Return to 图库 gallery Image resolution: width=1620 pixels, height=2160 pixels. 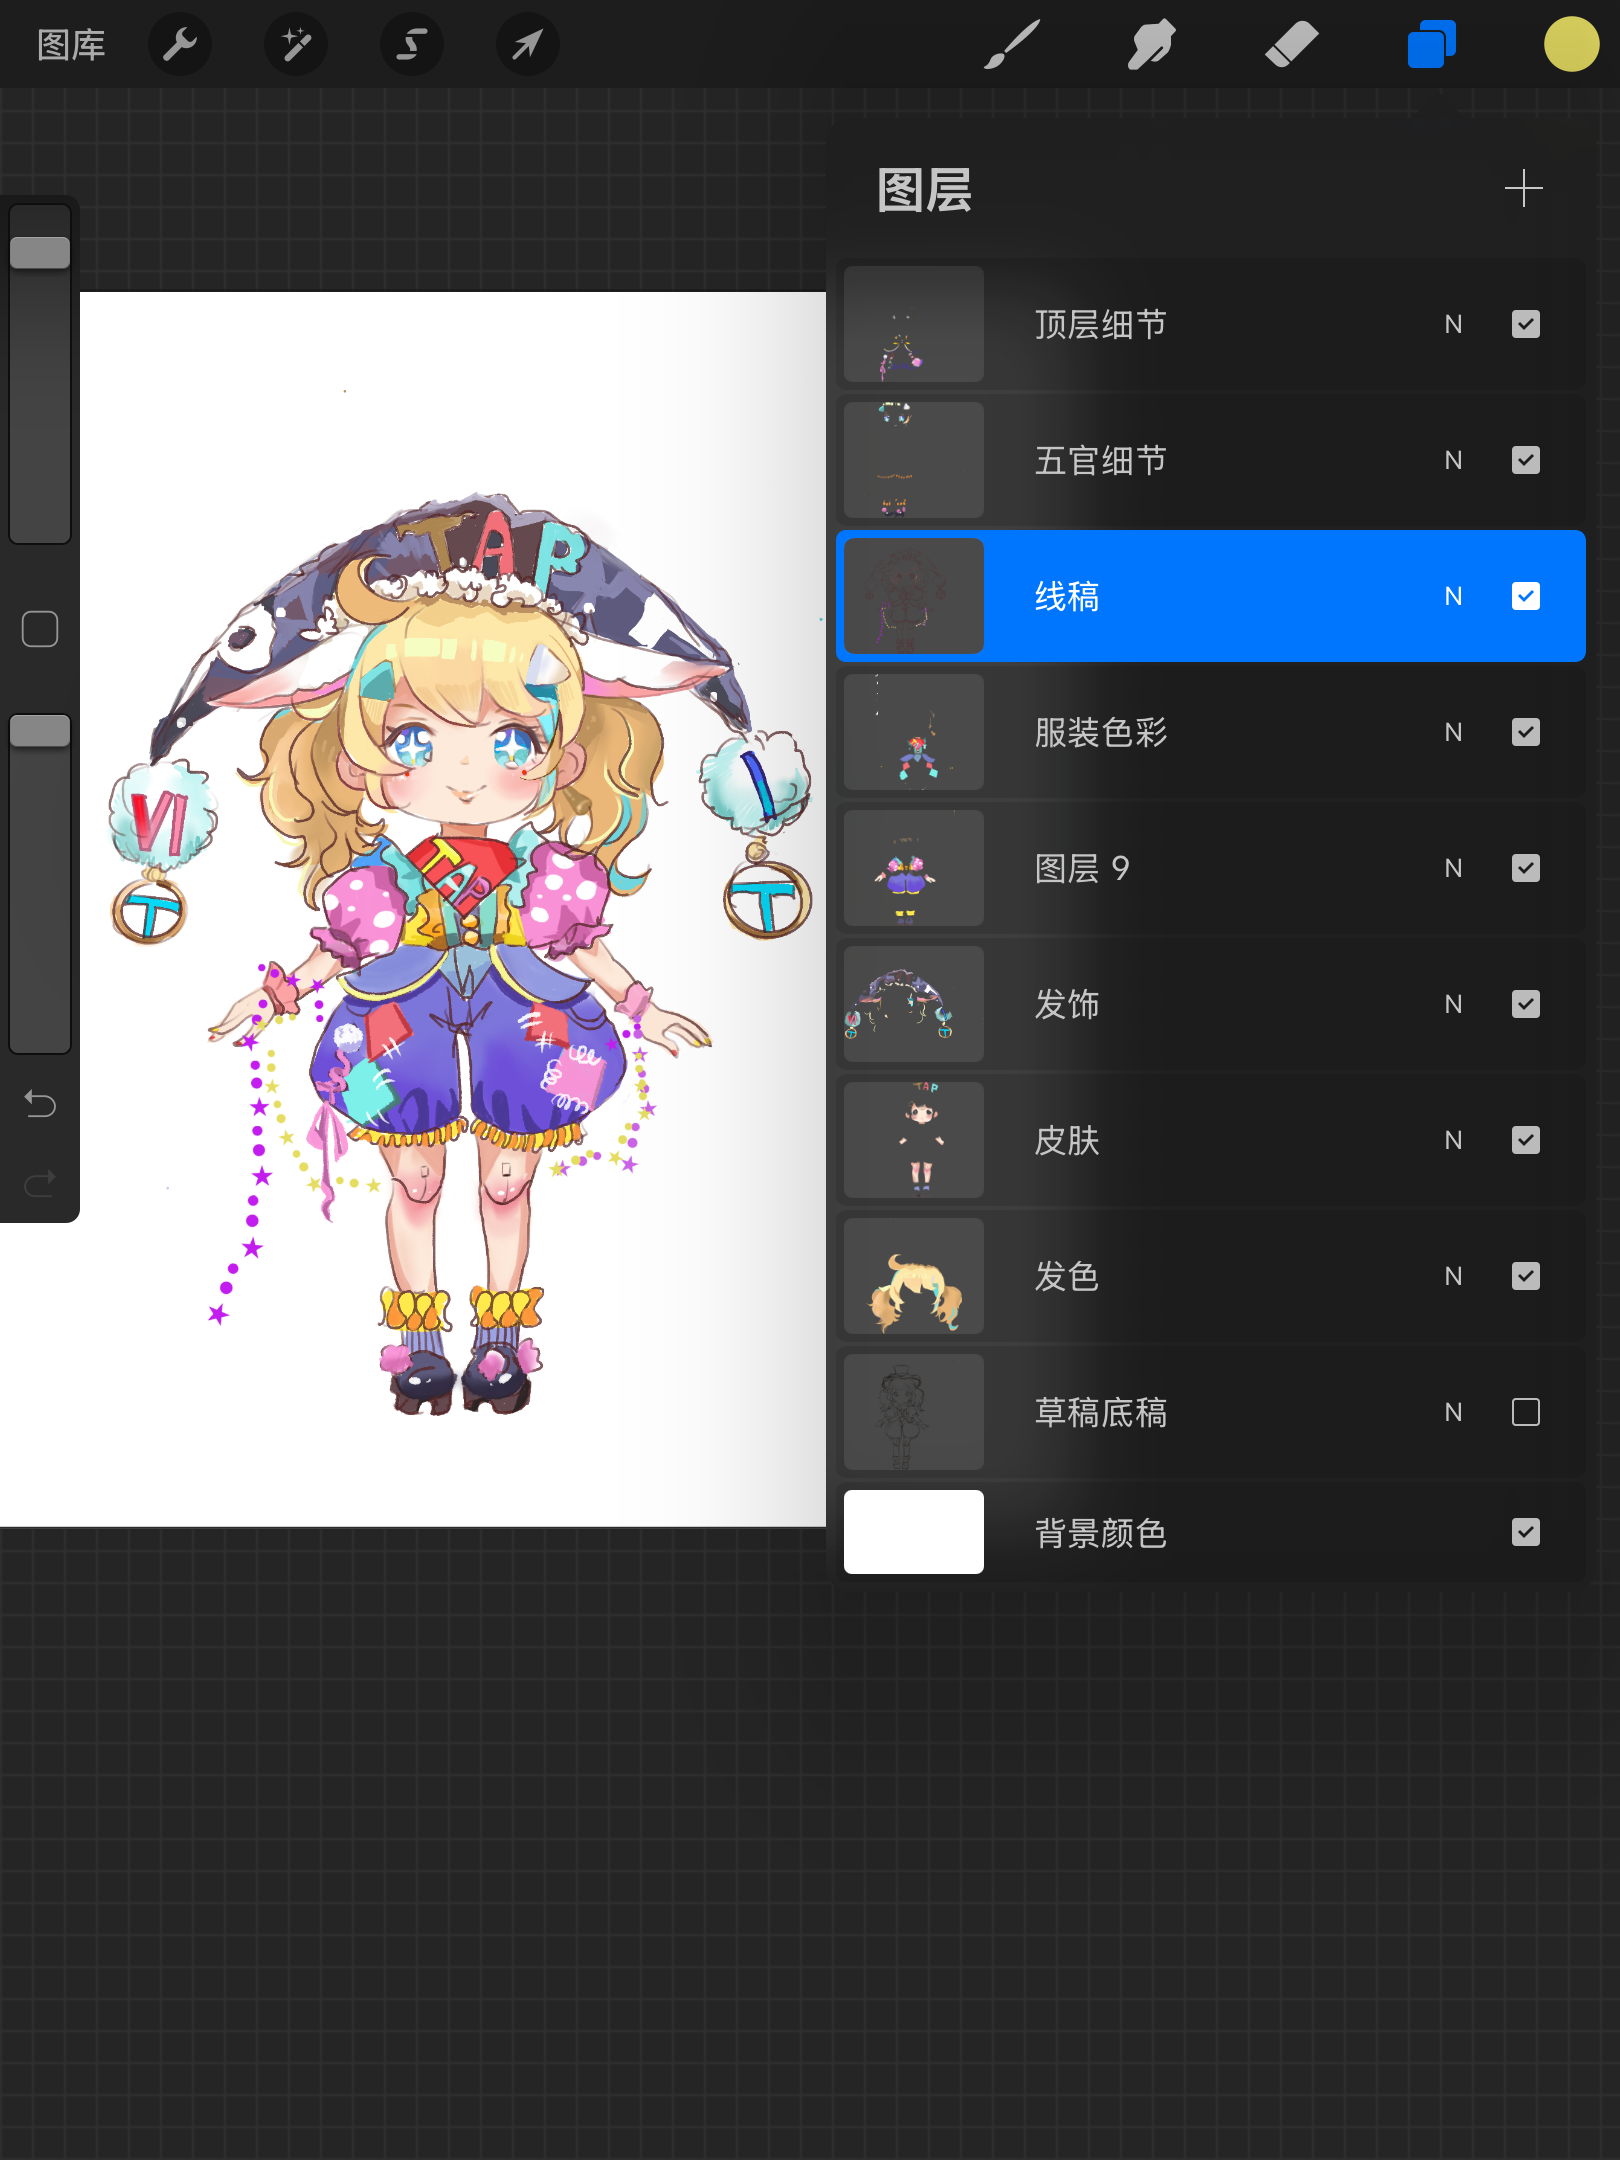click(x=71, y=44)
